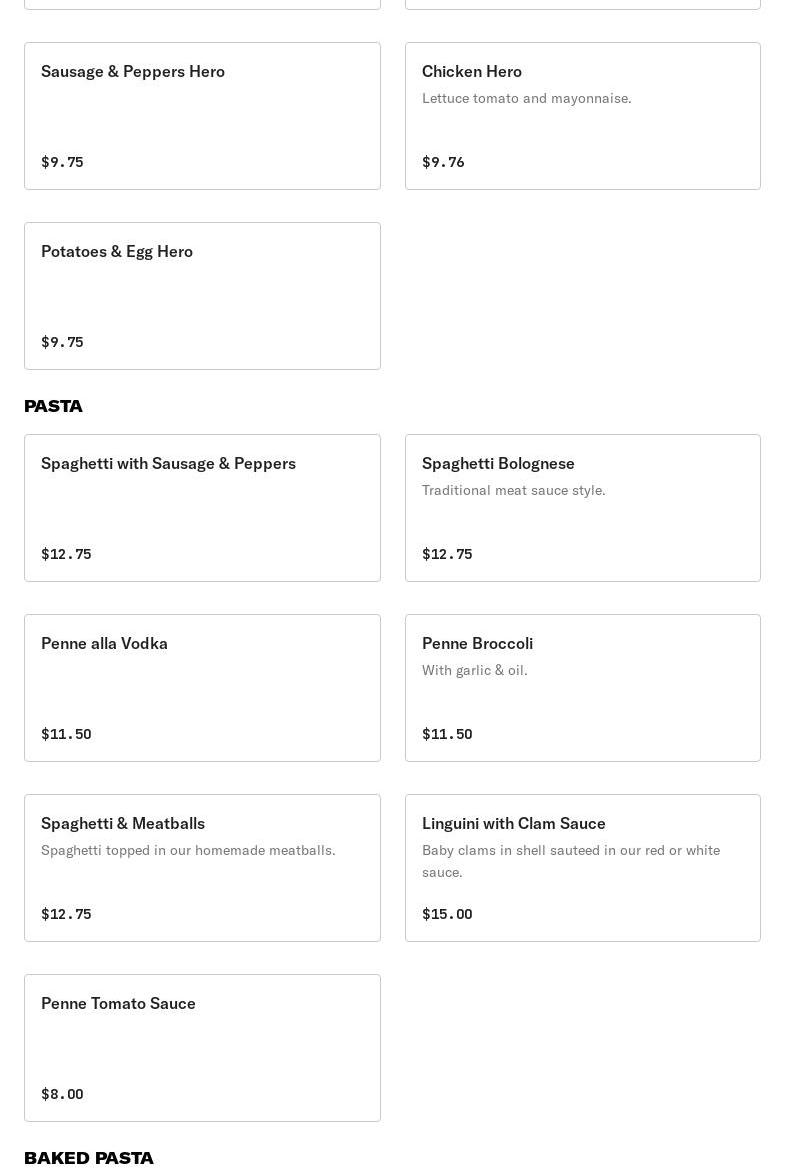Click the homemade meatballs description text
Image resolution: width=785 pixels, height=1173 pixels.
[x=188, y=850]
